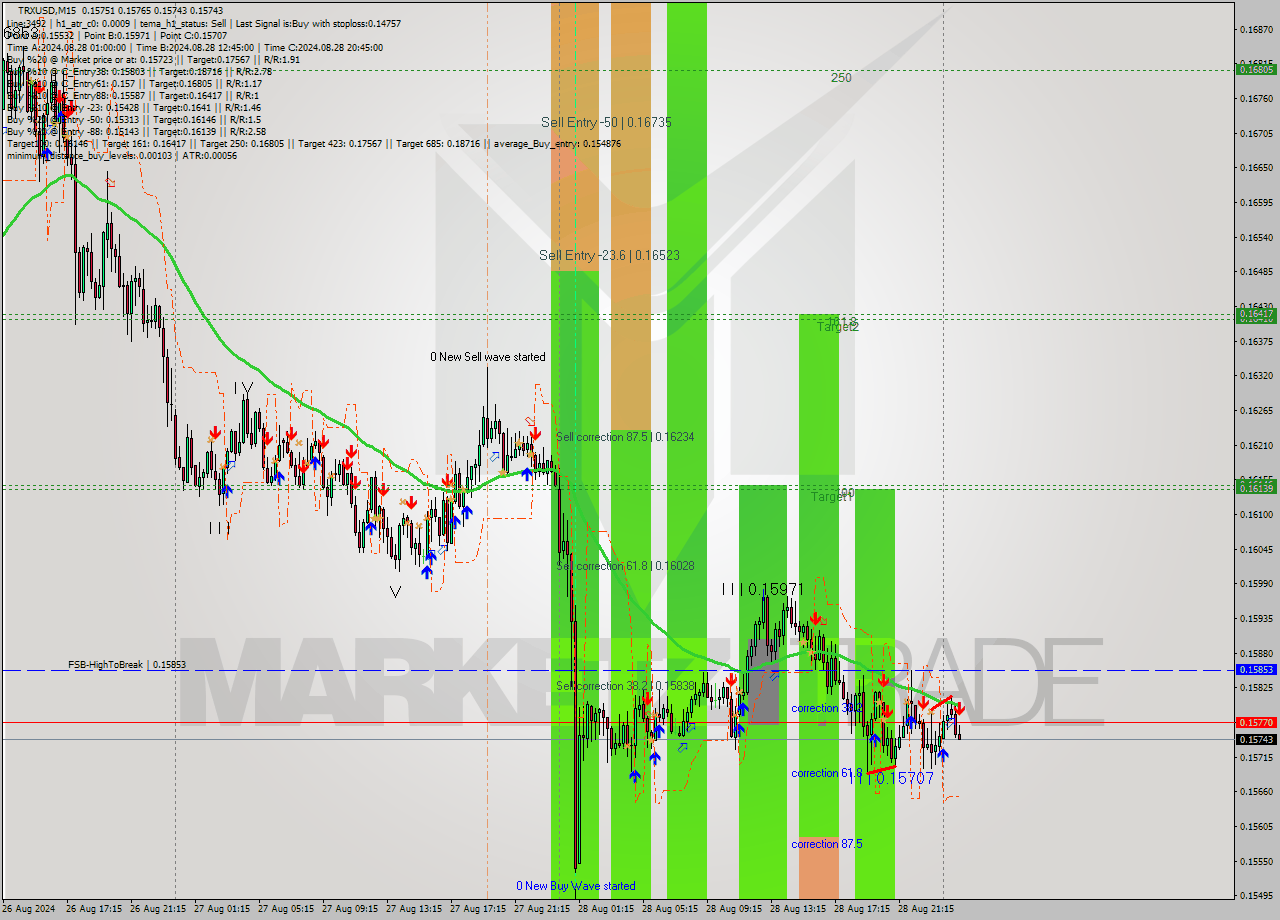1280x920 pixels.
Task: Click the 'Sell correction 38.2 | 0.15838' label
Action: pyautogui.click(x=625, y=686)
